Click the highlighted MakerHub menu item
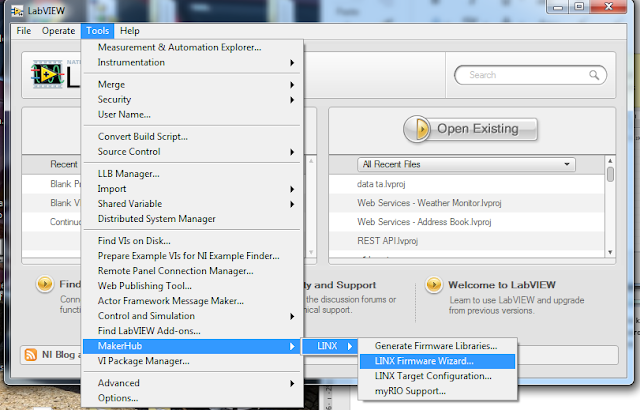The height and width of the screenshot is (410, 640). (x=192, y=346)
